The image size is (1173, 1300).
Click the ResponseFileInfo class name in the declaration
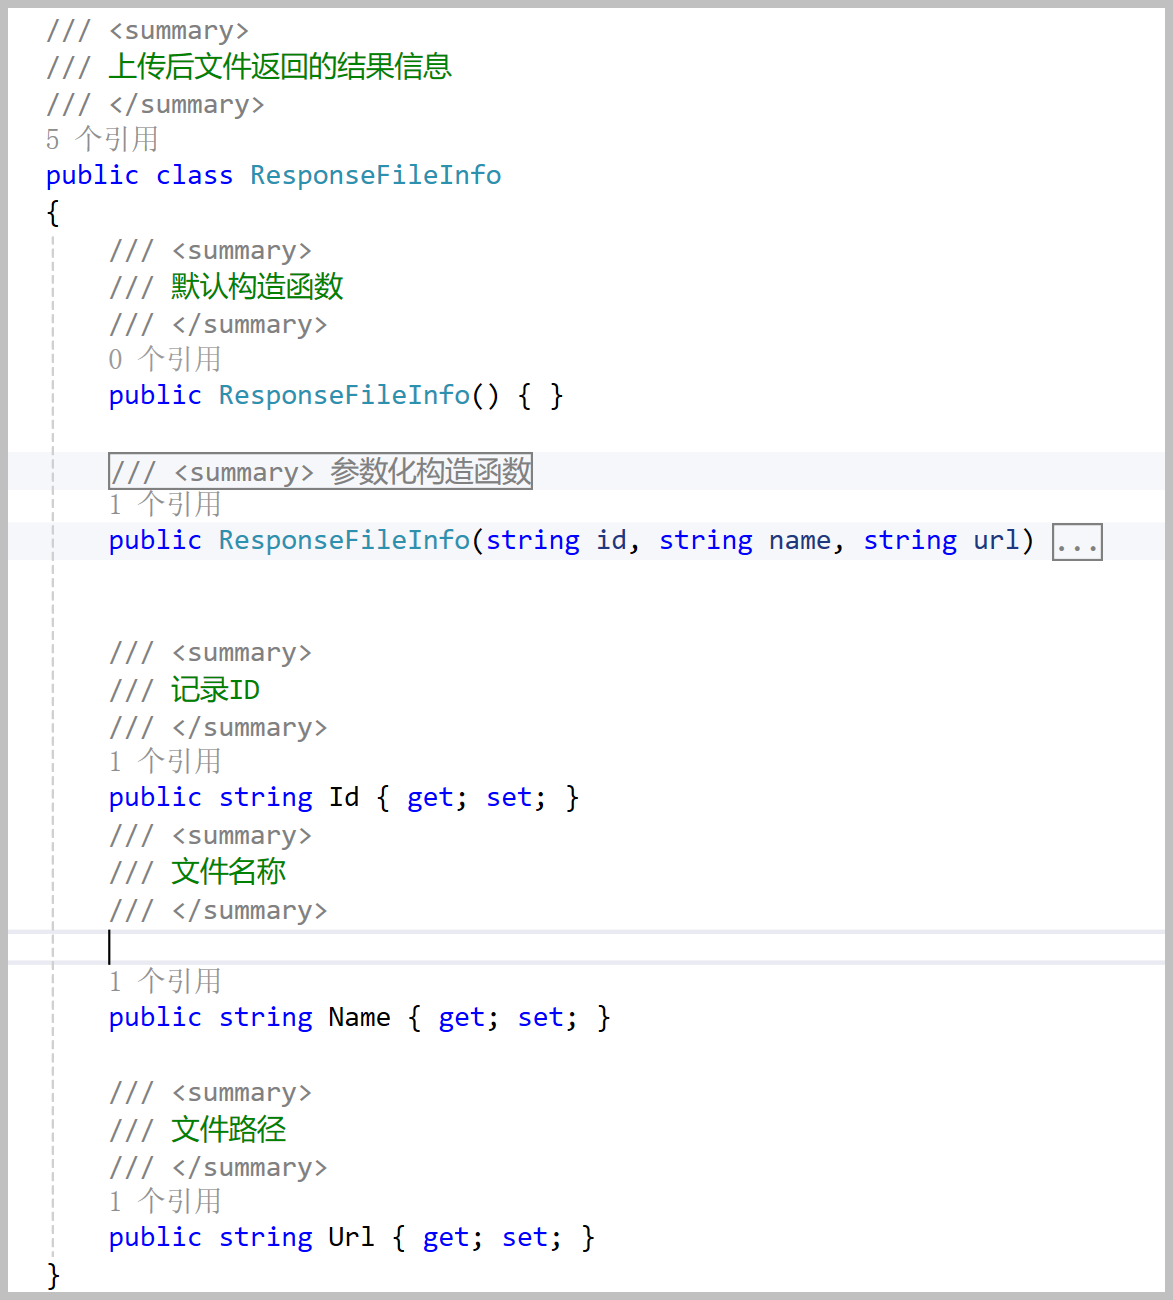pyautogui.click(x=375, y=175)
